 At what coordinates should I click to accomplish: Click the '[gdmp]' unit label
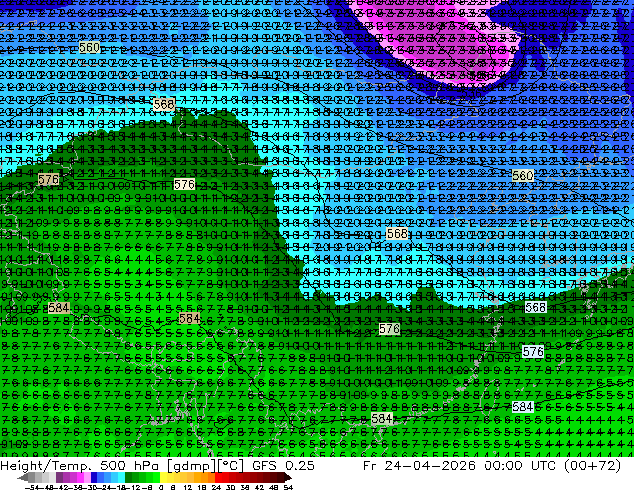pyautogui.click(x=192, y=466)
